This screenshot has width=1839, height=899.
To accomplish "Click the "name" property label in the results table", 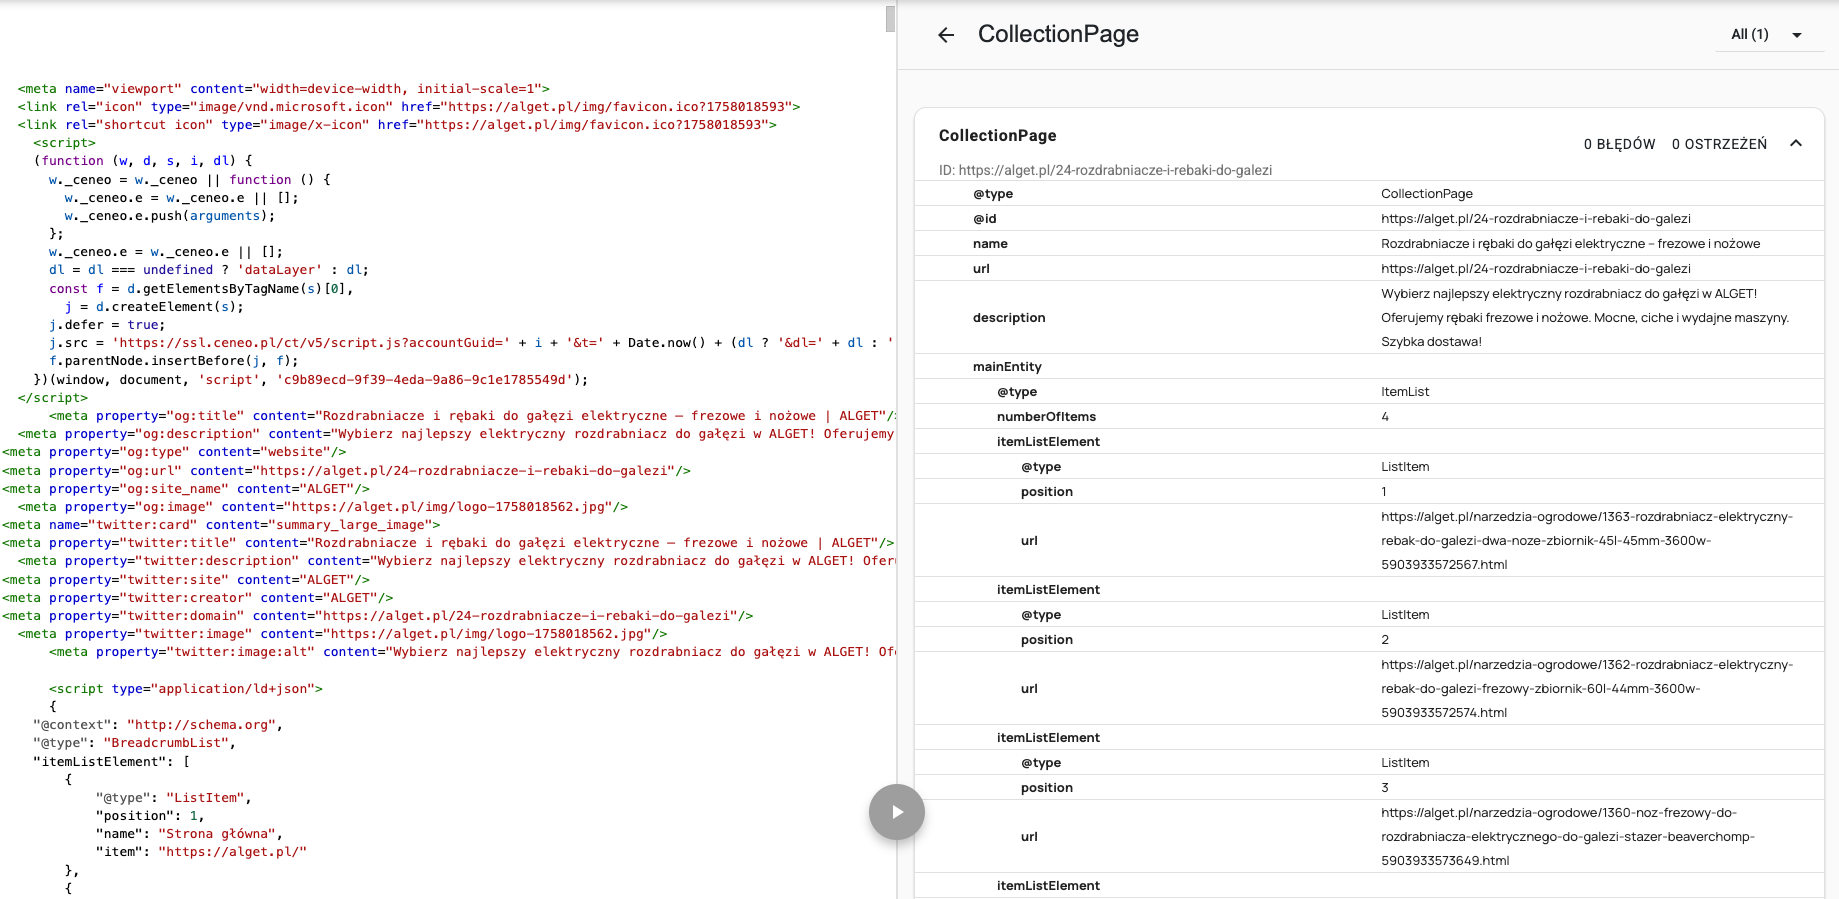I will (990, 243).
